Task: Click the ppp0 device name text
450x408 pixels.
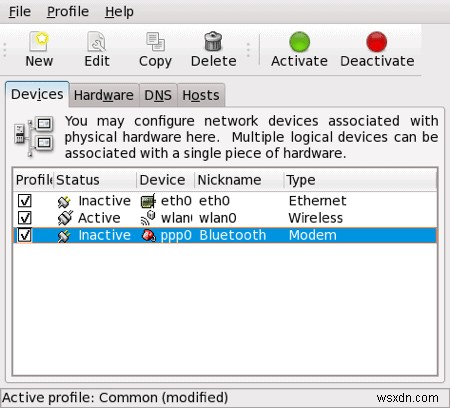Action: 176,236
